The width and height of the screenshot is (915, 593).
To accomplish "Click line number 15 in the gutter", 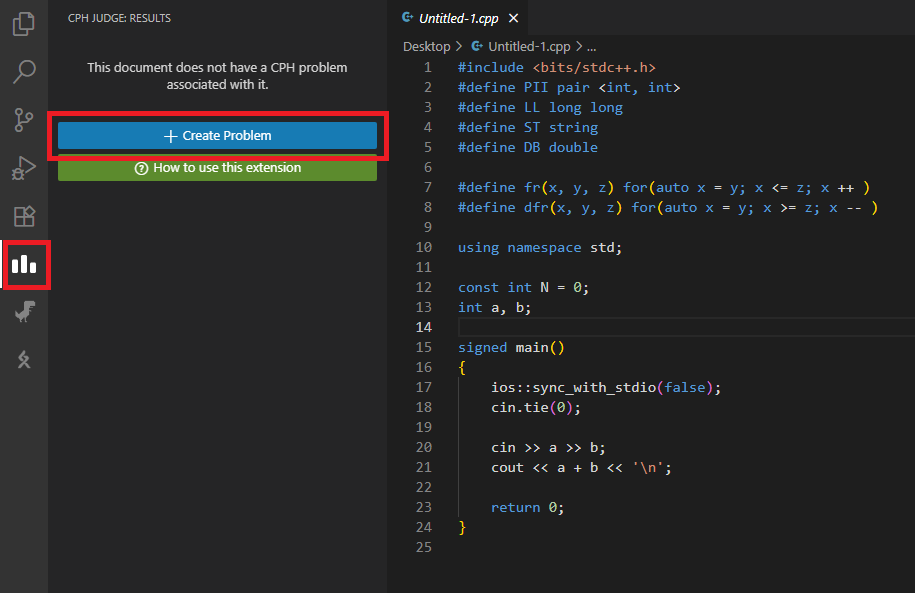I will click(x=423, y=347).
